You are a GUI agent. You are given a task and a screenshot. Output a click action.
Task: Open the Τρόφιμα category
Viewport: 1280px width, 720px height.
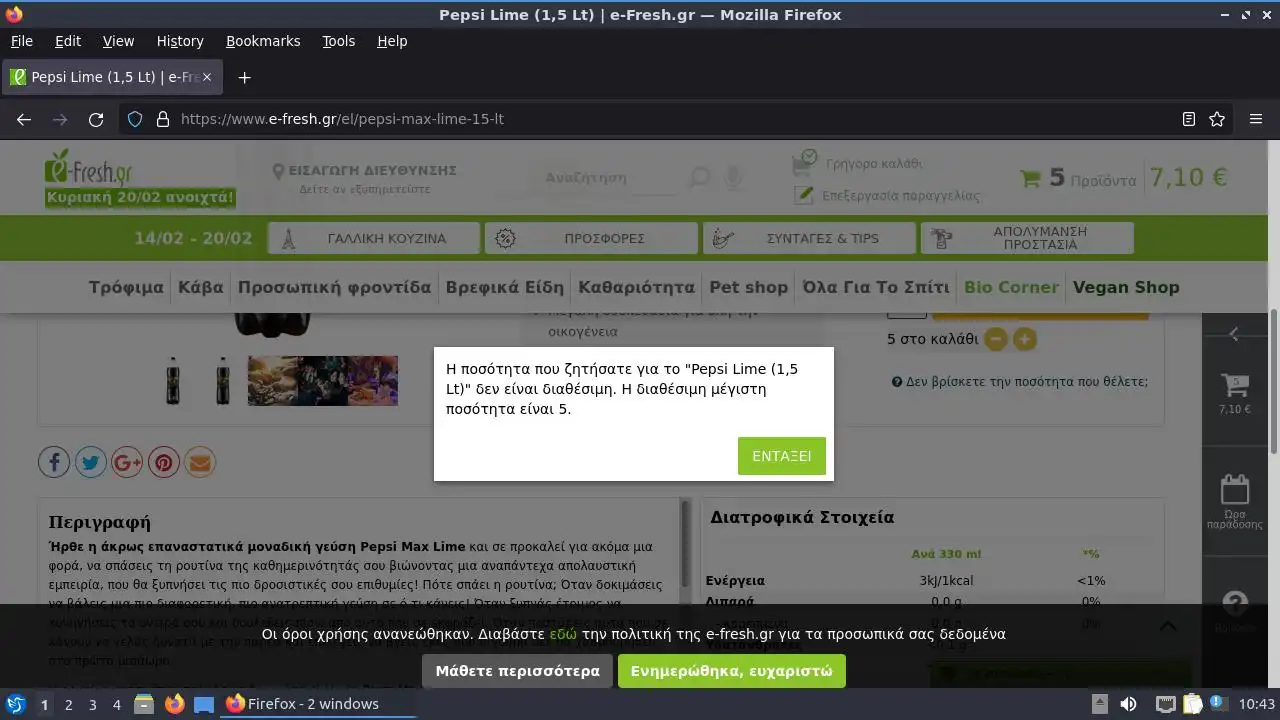tap(126, 287)
